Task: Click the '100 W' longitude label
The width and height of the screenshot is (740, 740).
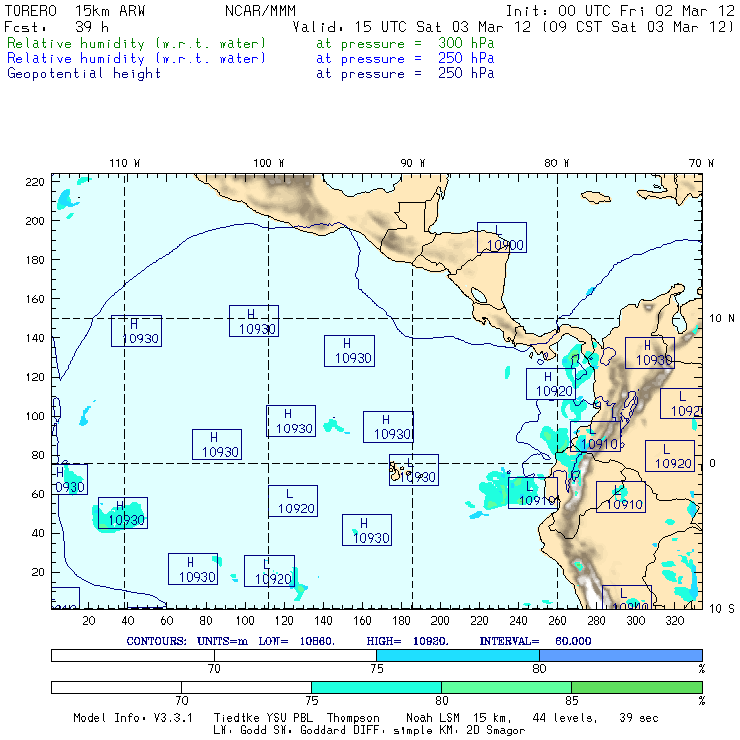Action: [x=269, y=163]
